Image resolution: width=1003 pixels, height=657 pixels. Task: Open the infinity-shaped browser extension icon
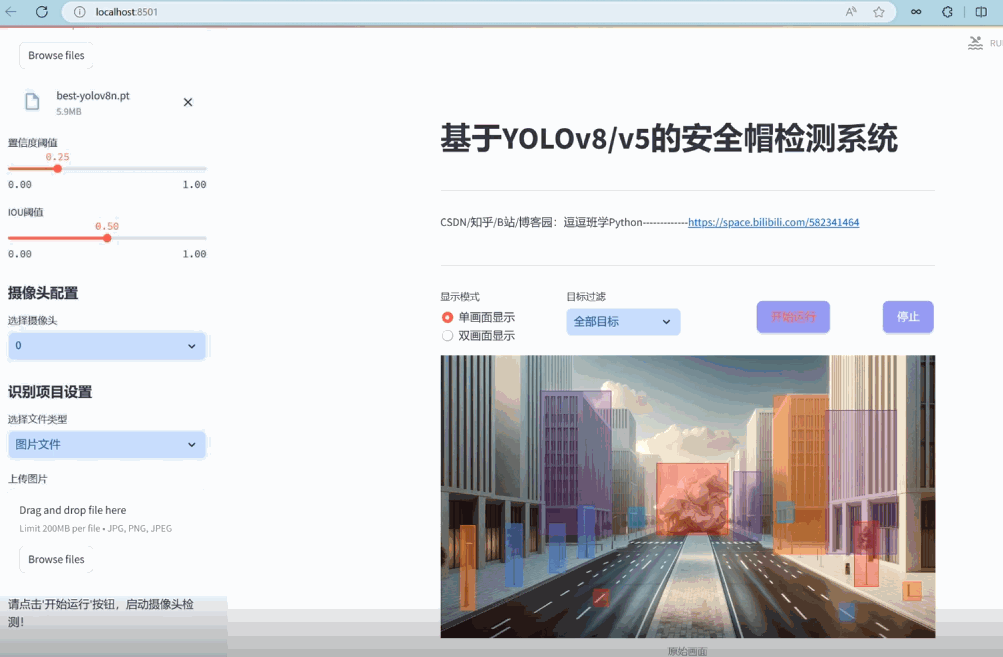click(x=916, y=12)
